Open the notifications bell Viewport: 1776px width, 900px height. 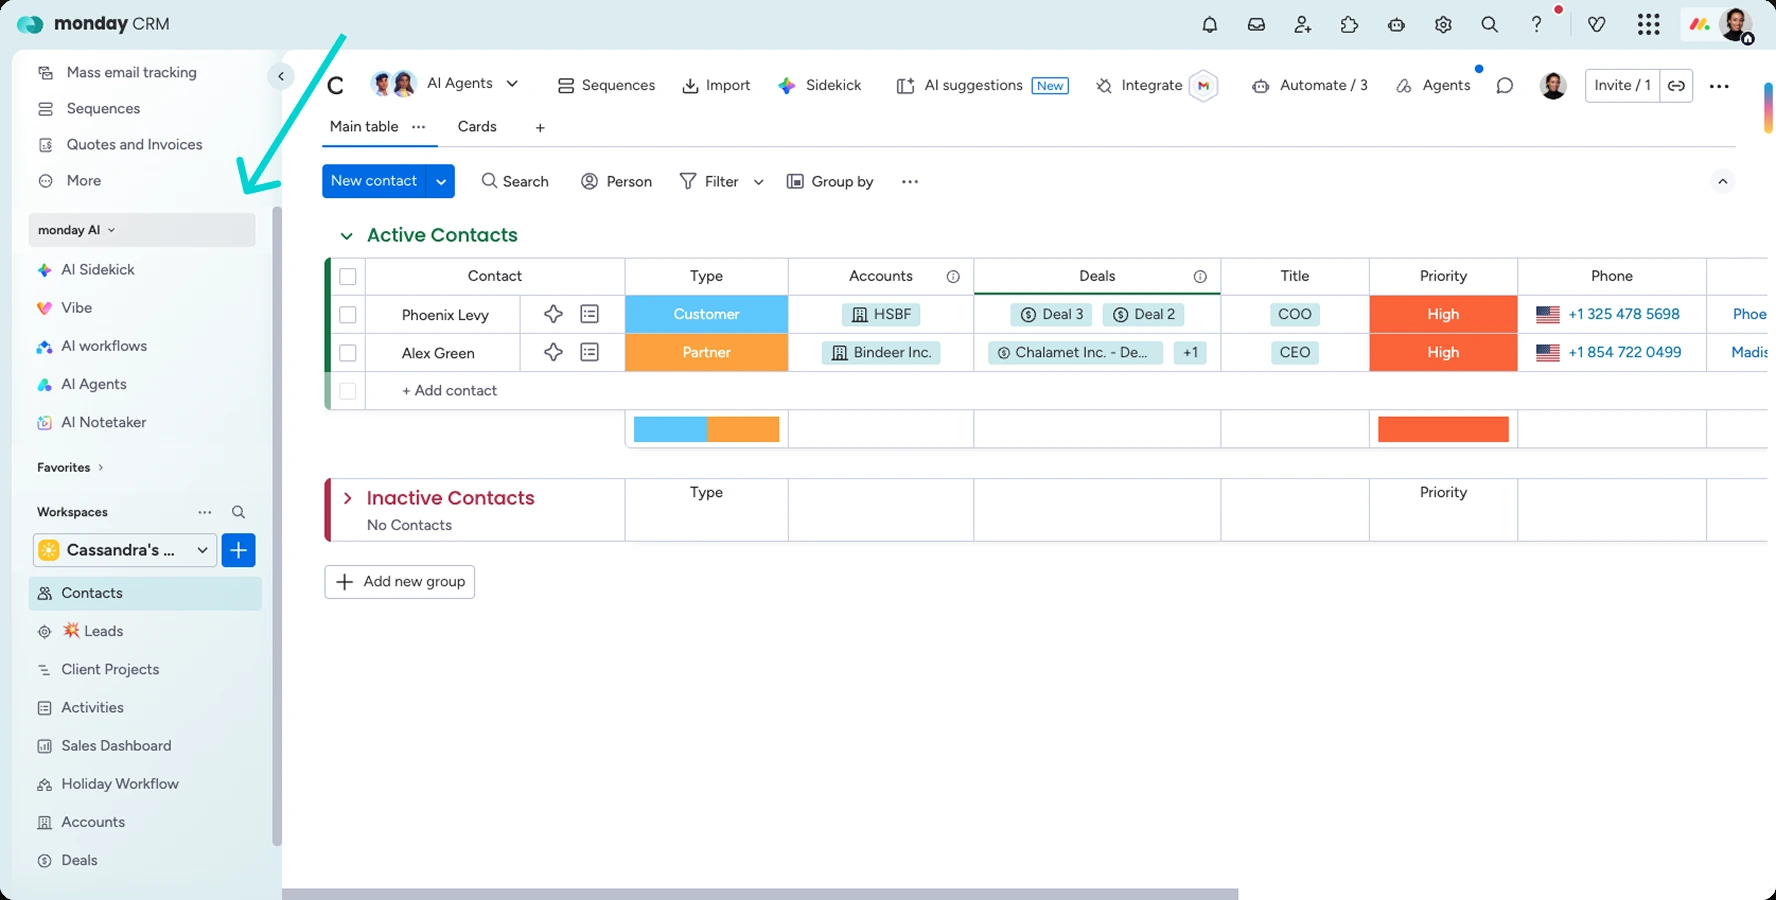pyautogui.click(x=1210, y=25)
